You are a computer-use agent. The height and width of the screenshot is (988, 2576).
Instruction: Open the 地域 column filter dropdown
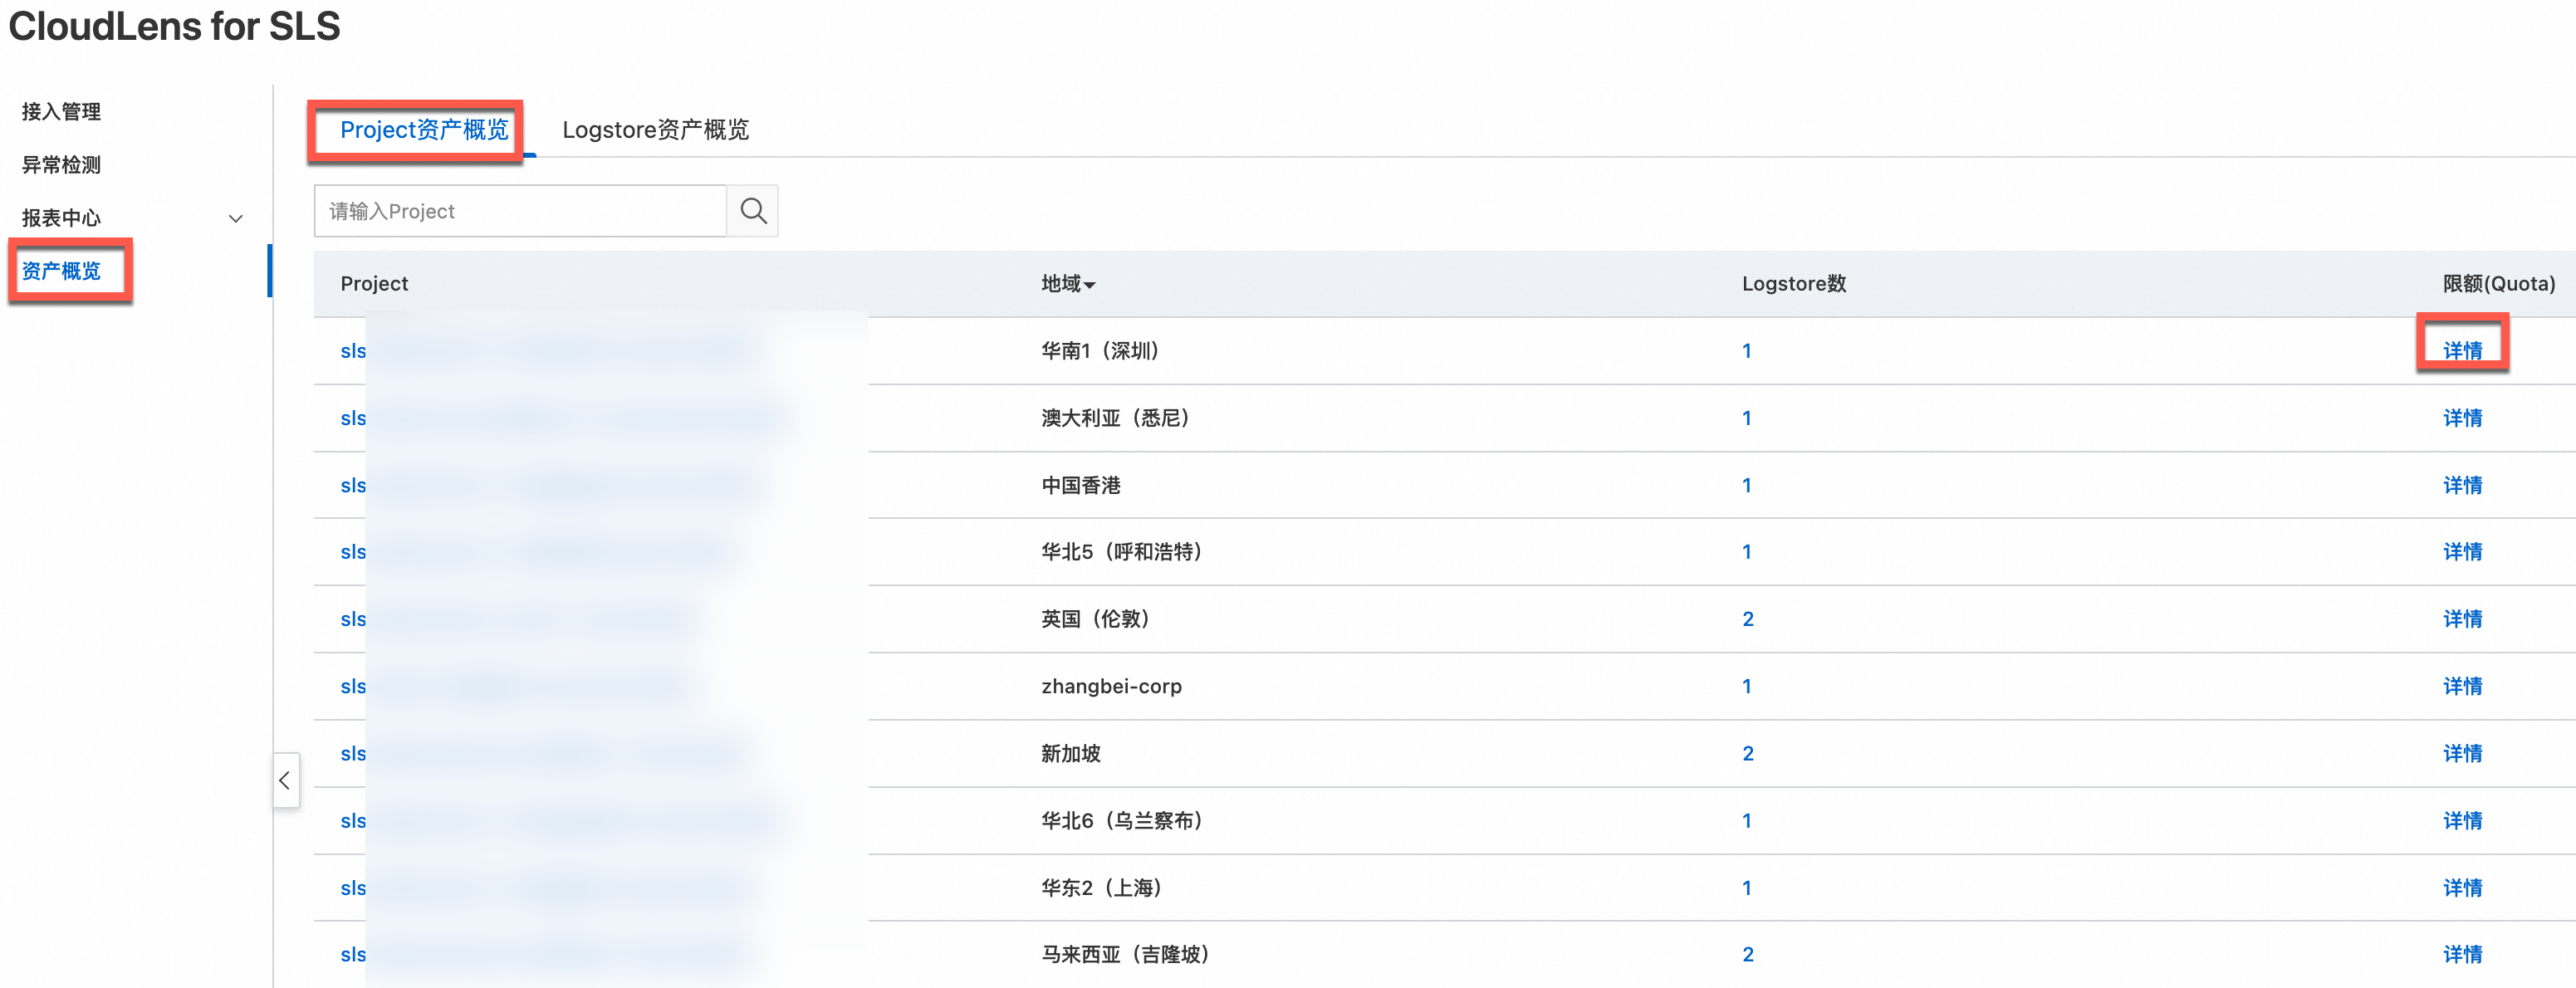click(1090, 285)
